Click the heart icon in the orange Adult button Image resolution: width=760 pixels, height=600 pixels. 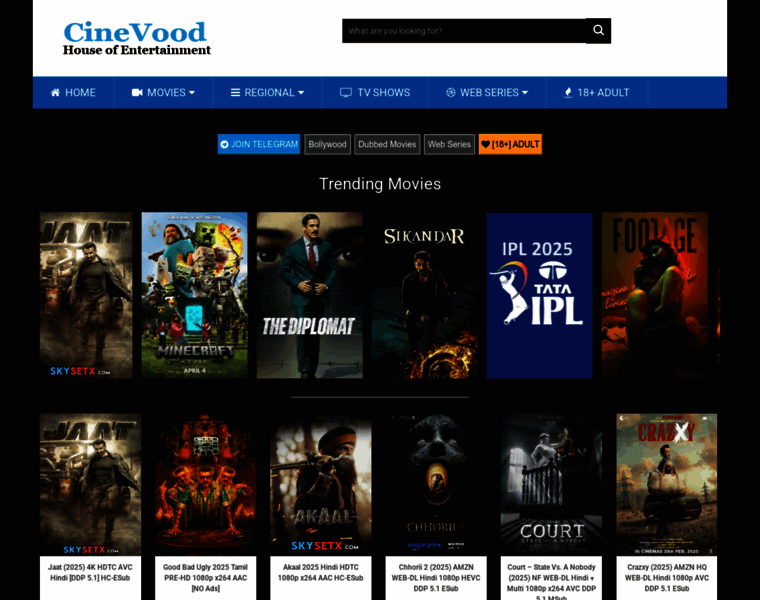pos(485,144)
